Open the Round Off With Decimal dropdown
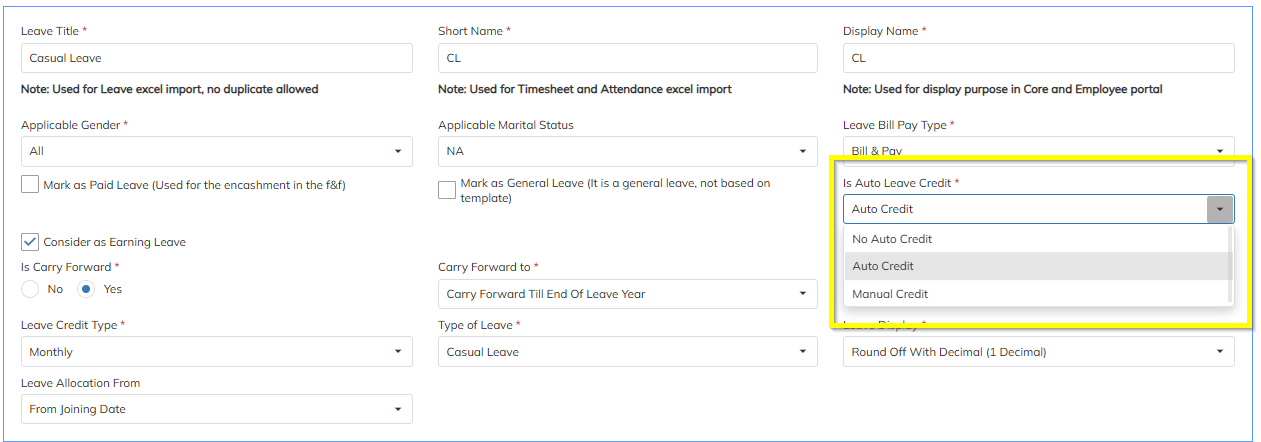This screenshot has width=1261, height=442. click(1038, 352)
